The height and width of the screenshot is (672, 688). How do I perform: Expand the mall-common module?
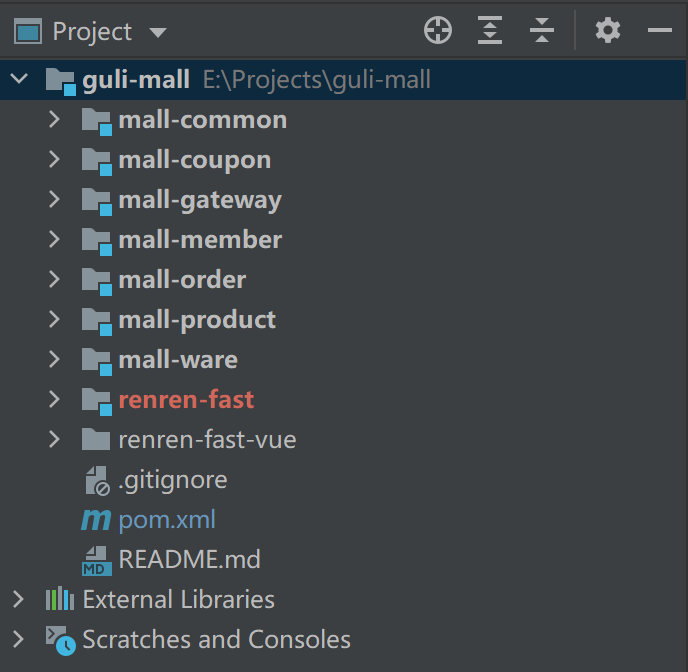(54, 119)
